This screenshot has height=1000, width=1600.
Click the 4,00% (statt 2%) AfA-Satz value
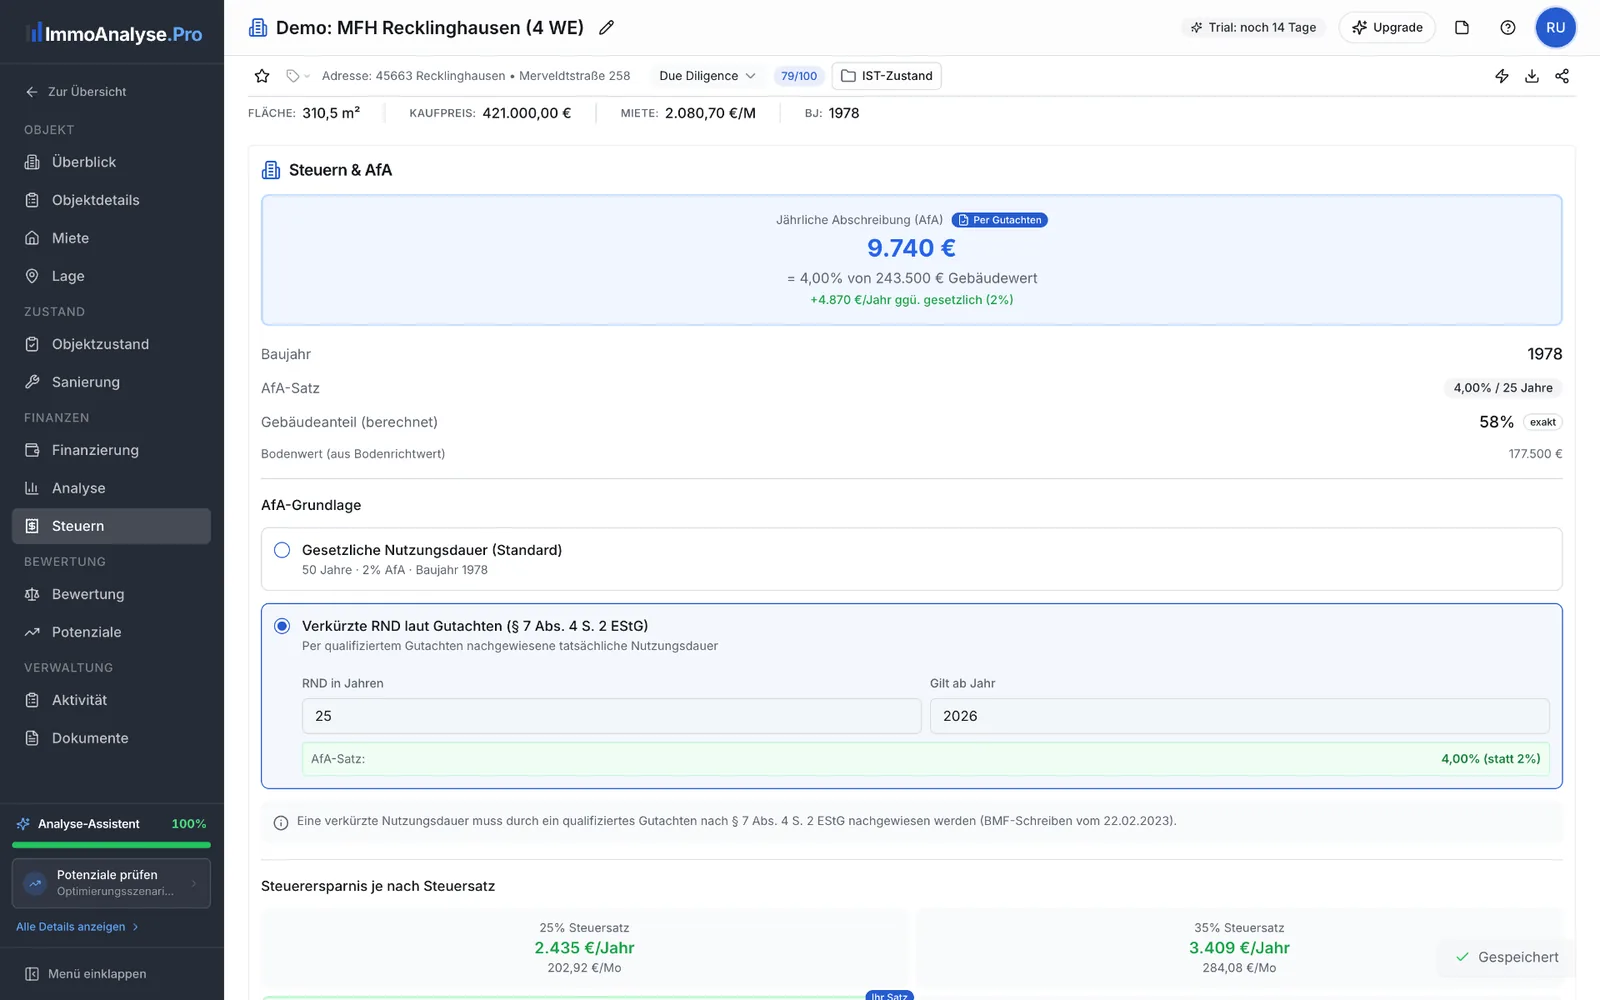1490,759
